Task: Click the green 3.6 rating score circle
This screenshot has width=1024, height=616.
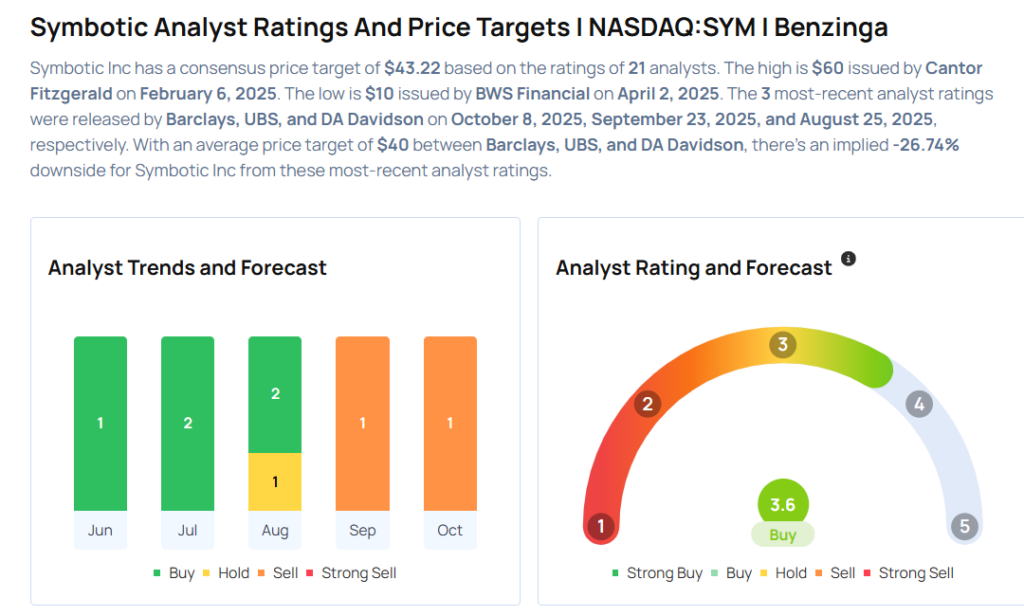Action: [x=783, y=505]
